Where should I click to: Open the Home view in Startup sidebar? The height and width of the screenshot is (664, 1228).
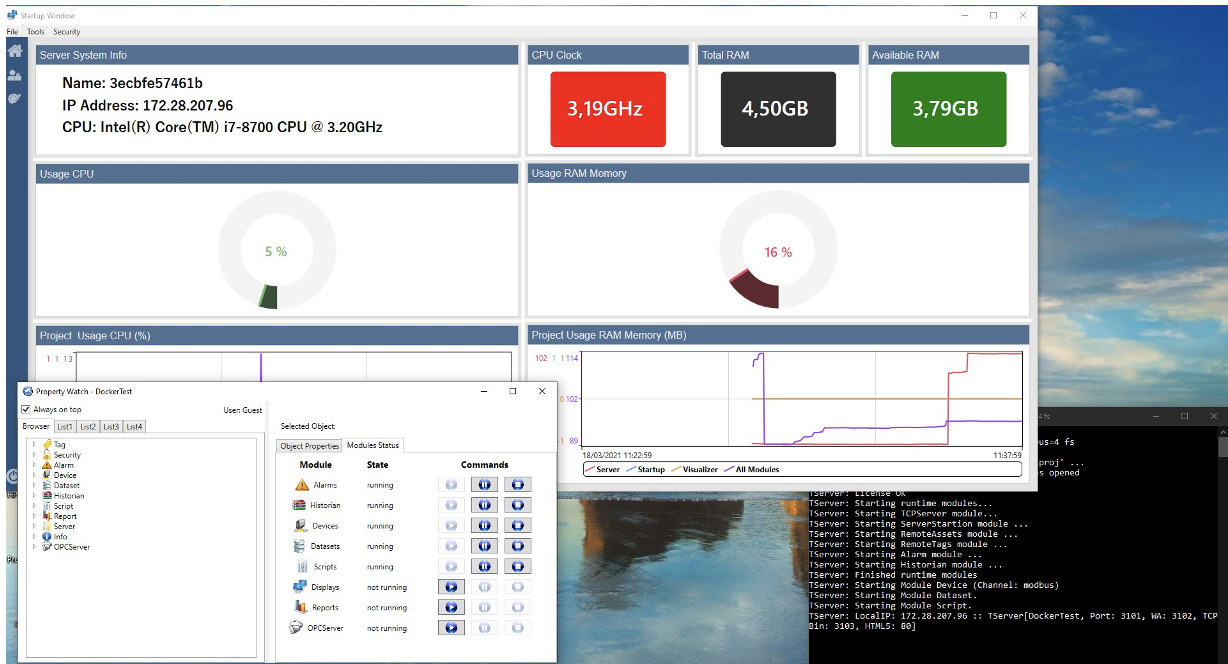pos(14,51)
